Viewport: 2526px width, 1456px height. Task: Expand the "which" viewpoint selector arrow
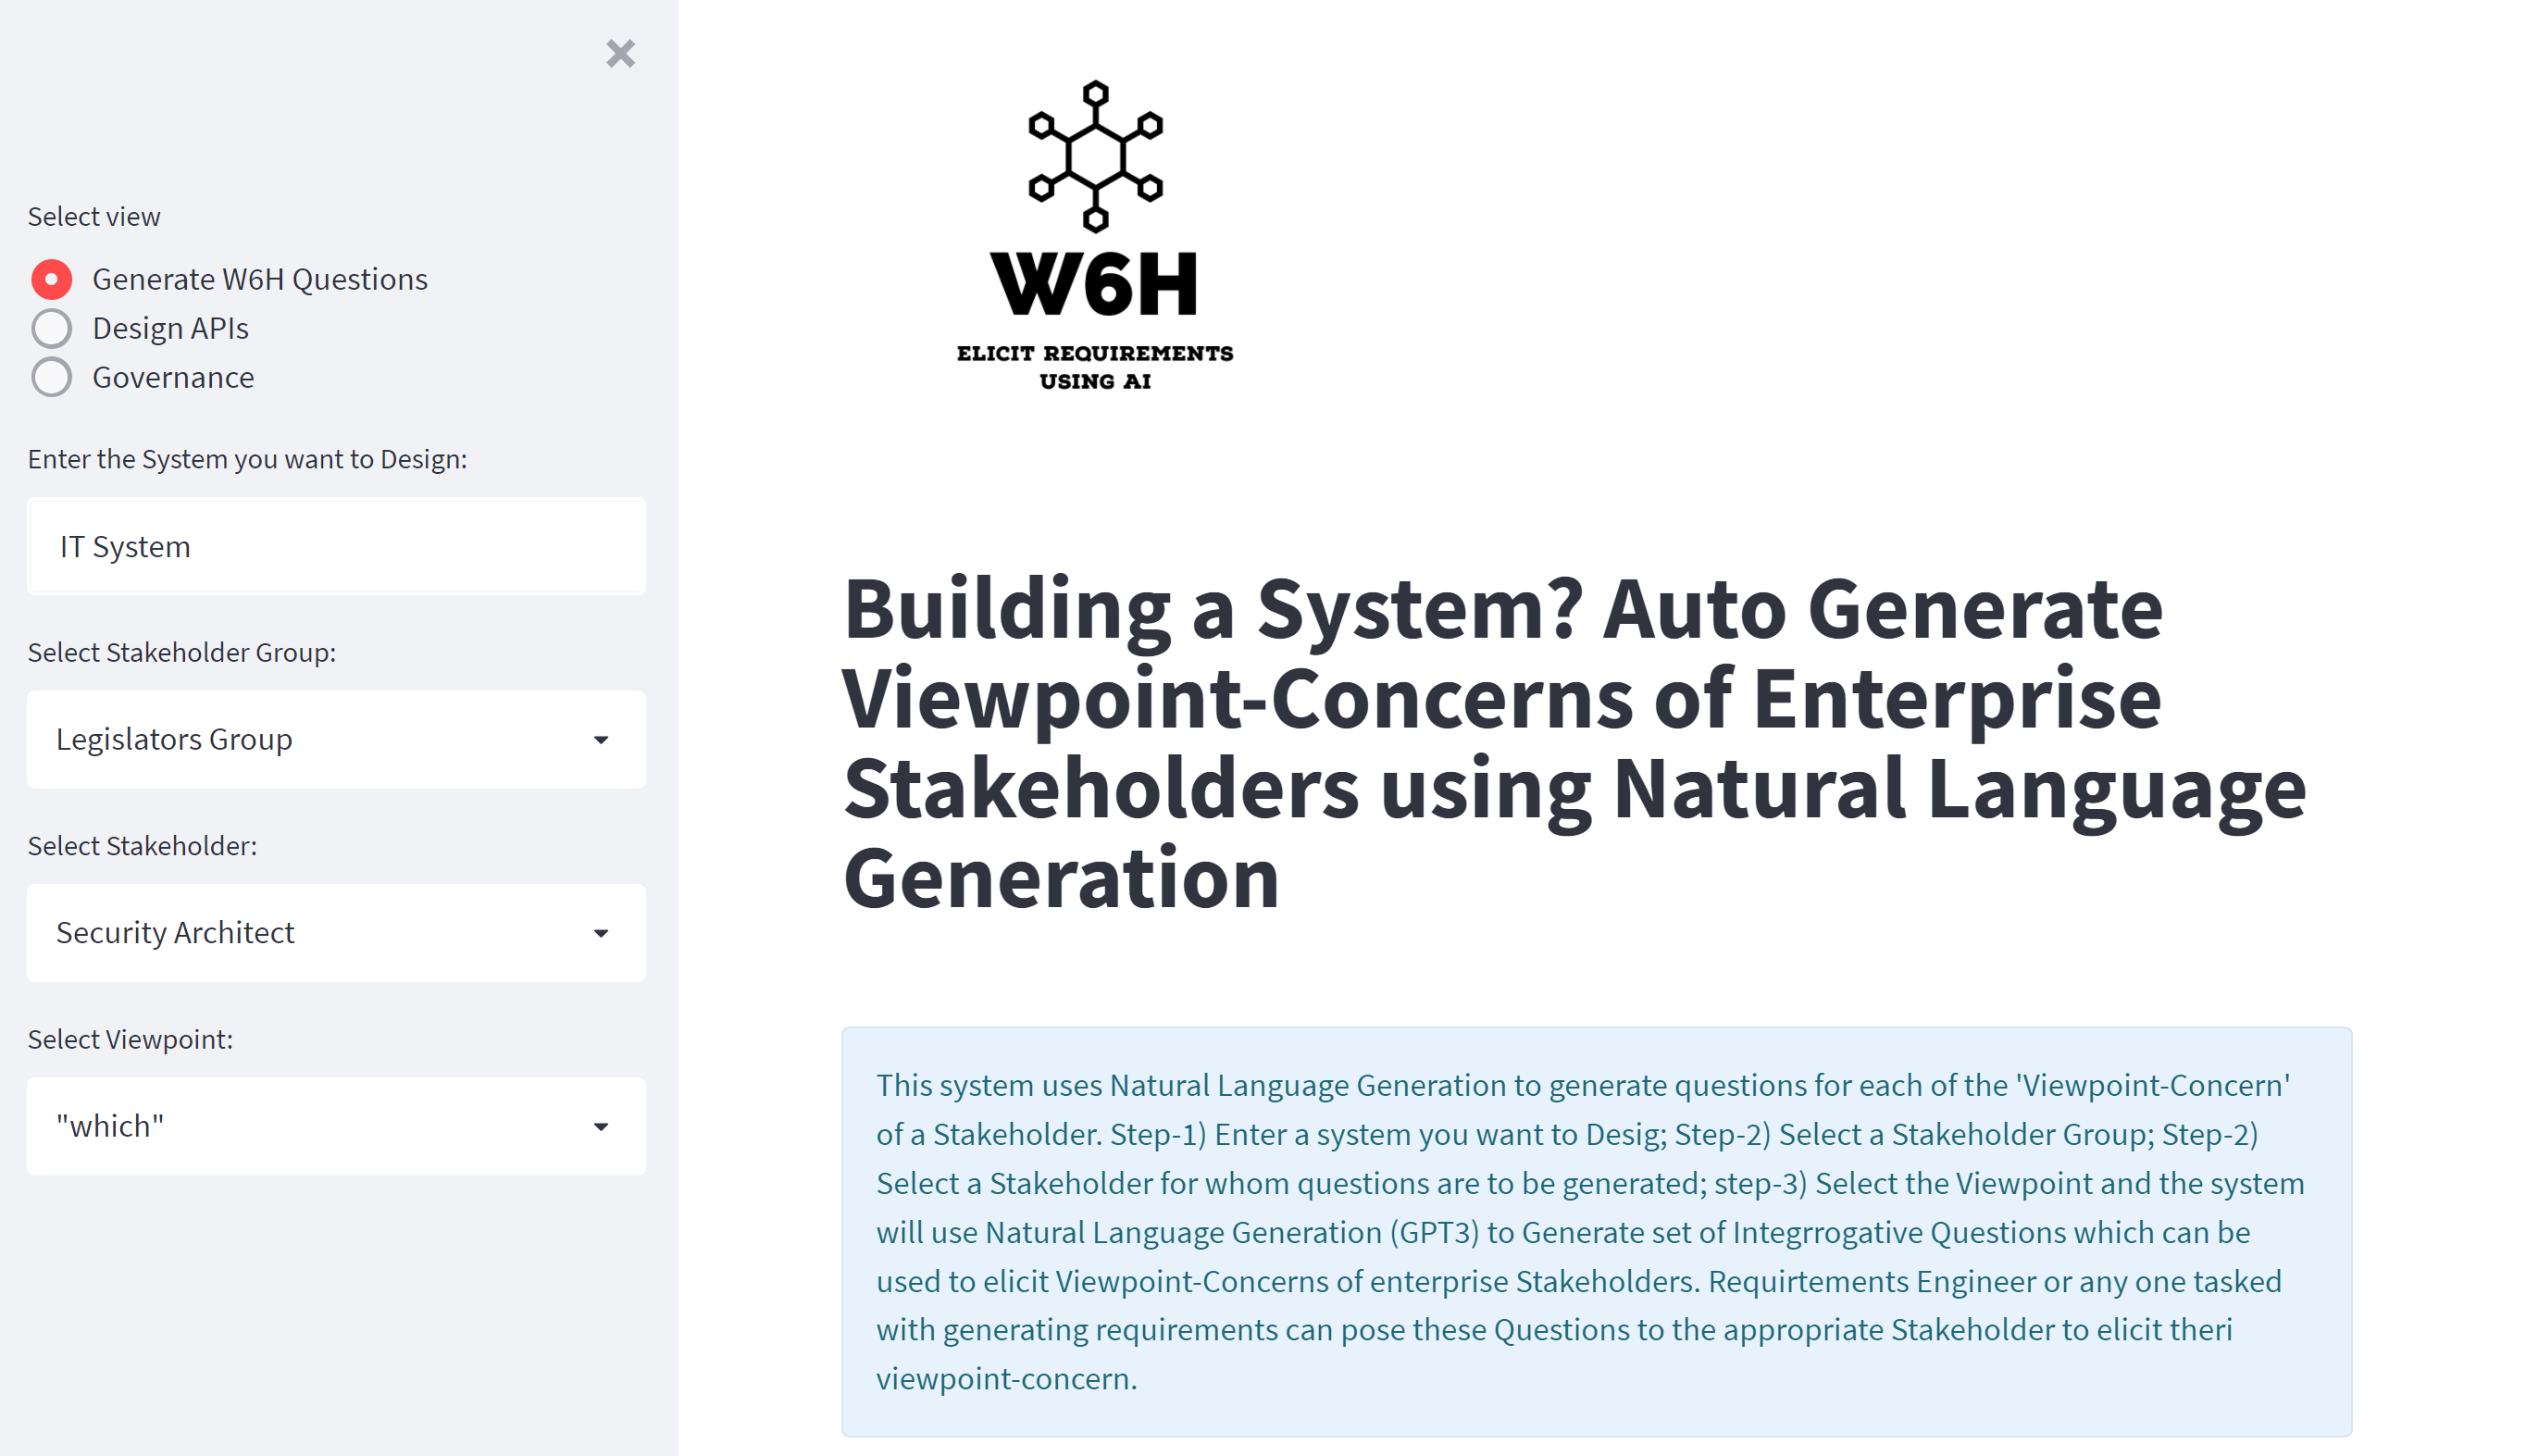click(x=600, y=1126)
